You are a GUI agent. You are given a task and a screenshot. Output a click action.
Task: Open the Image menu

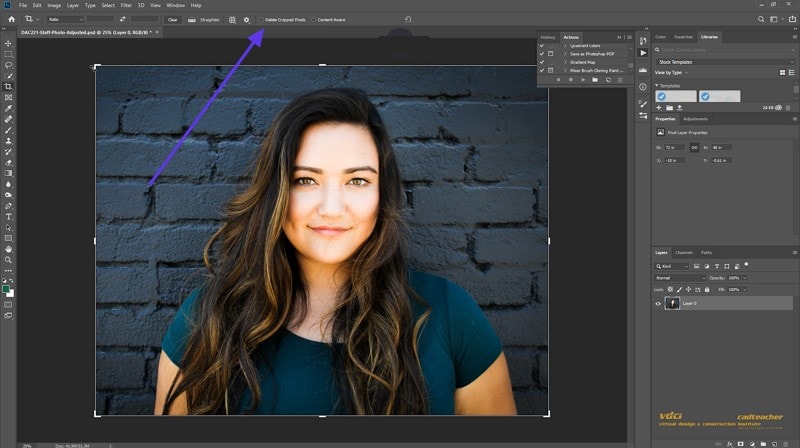tap(54, 5)
